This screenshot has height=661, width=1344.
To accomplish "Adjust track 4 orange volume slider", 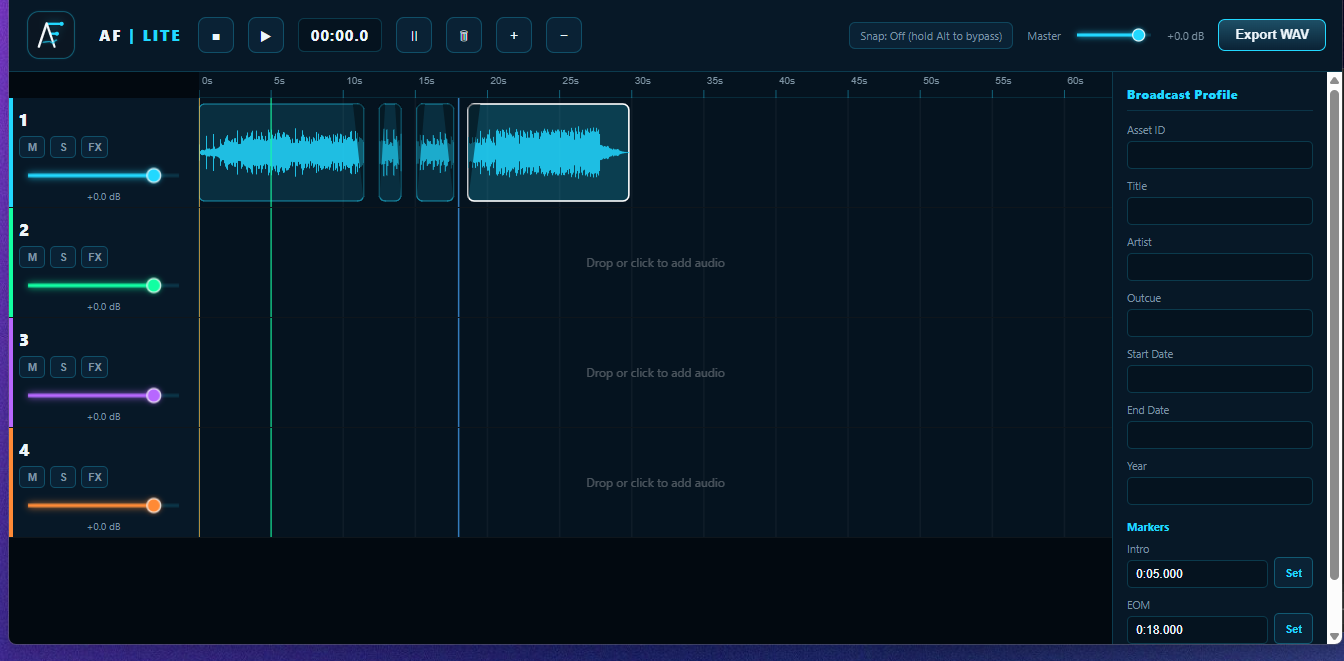I will (x=103, y=505).
